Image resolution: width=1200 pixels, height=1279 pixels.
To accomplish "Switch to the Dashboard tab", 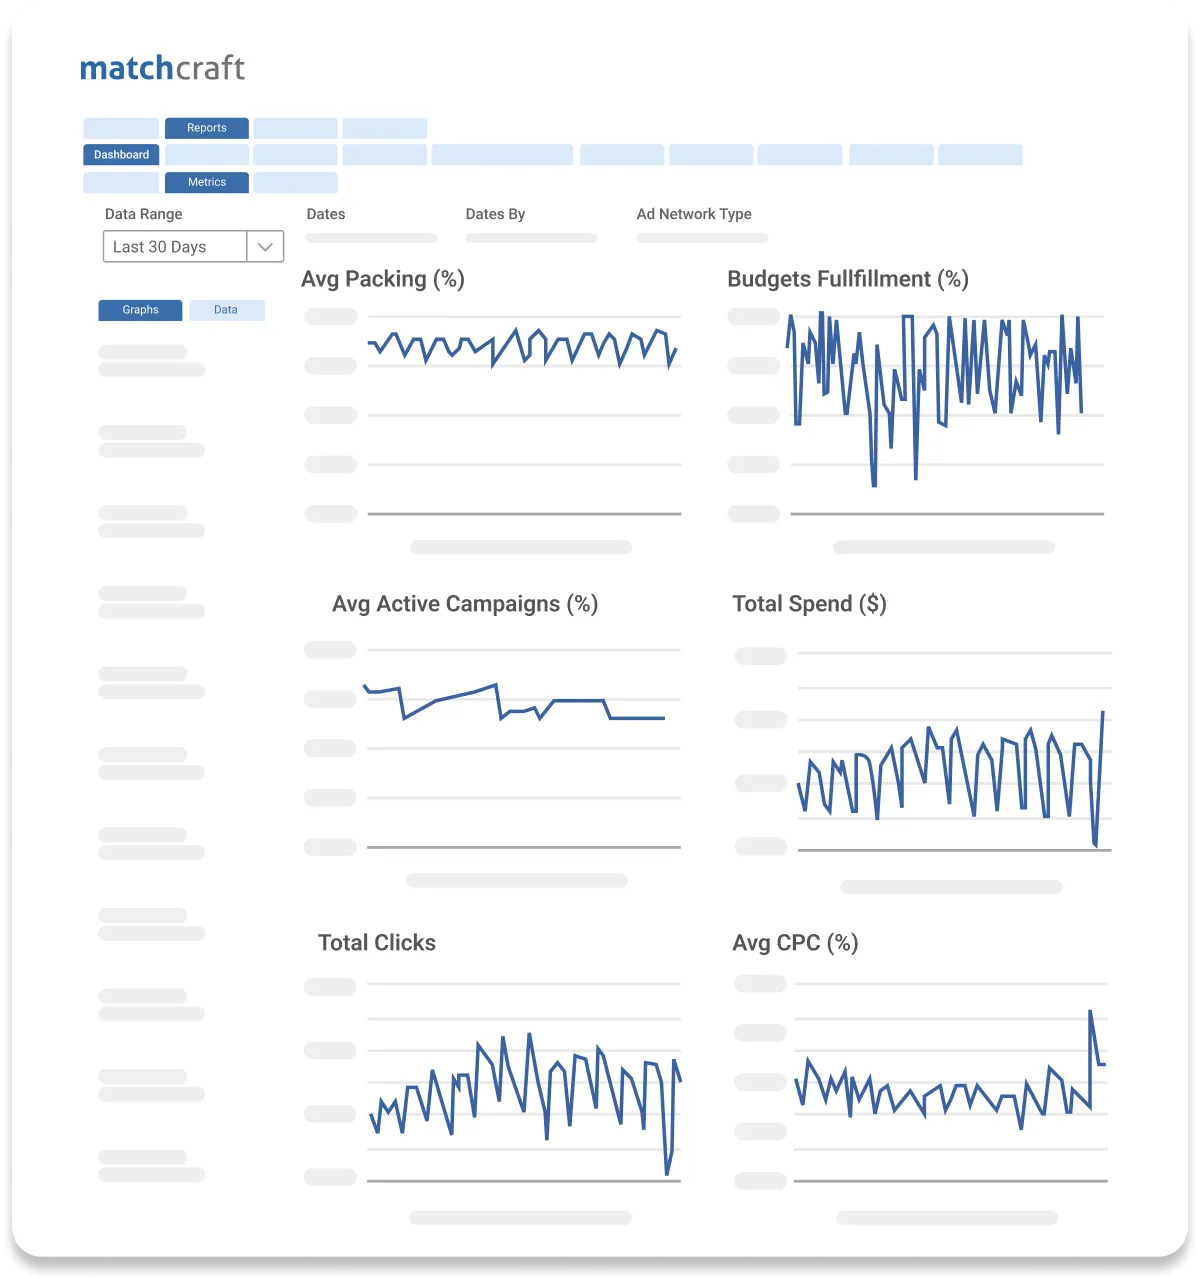I will point(120,154).
